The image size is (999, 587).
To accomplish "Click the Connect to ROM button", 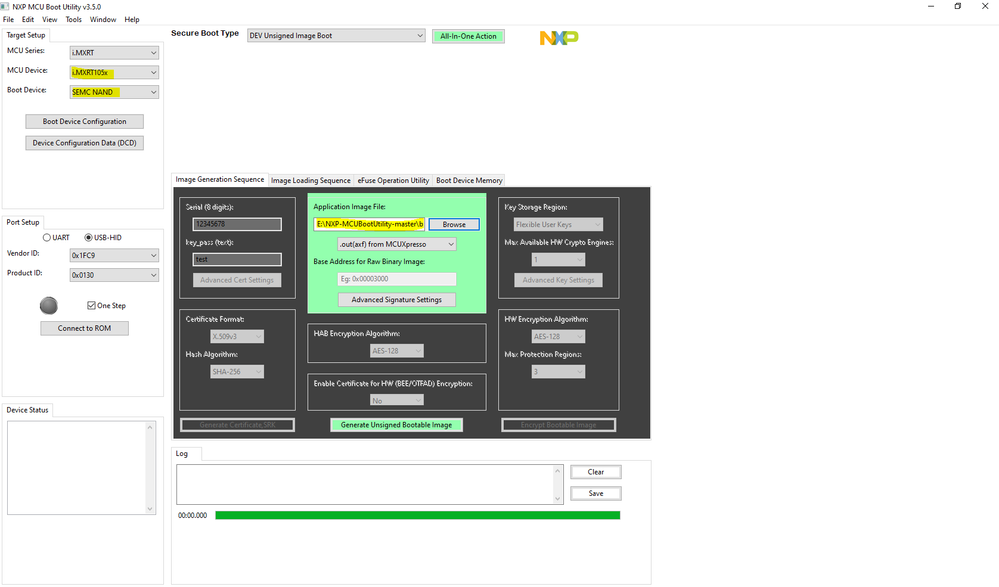I will tap(85, 328).
